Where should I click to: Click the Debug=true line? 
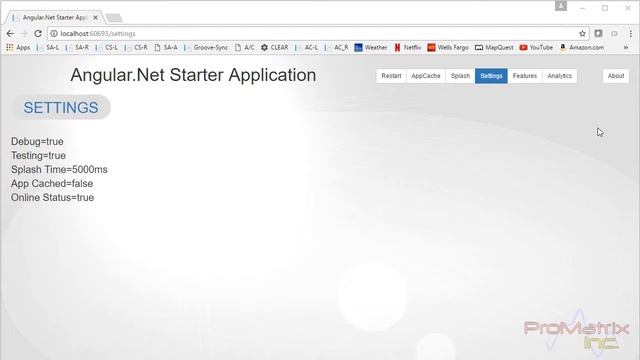(x=37, y=142)
